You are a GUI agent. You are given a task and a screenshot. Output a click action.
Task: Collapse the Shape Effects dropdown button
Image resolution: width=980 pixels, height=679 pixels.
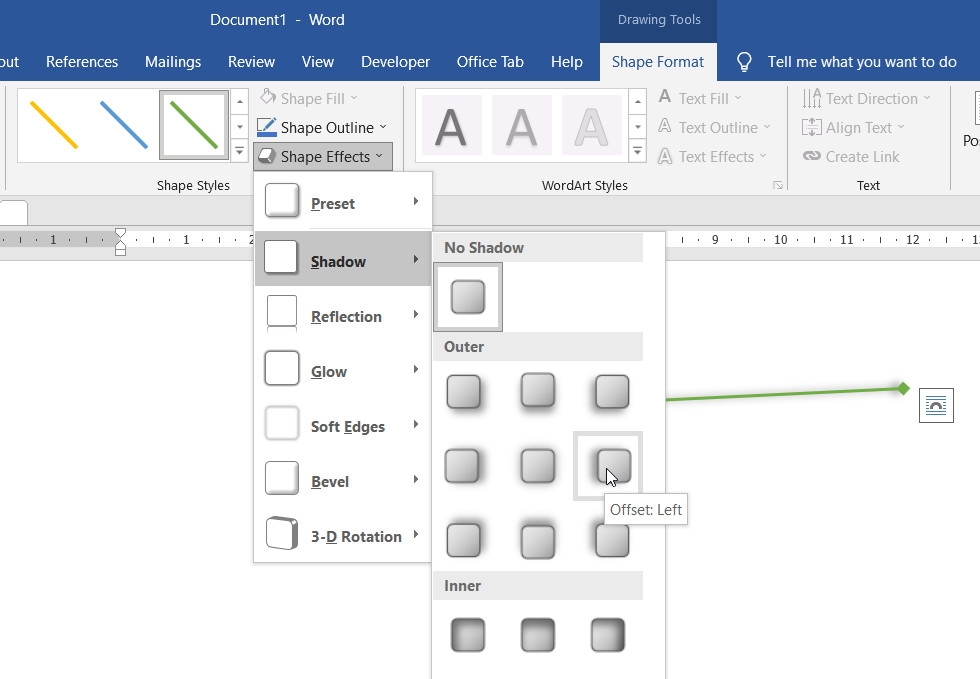point(322,156)
